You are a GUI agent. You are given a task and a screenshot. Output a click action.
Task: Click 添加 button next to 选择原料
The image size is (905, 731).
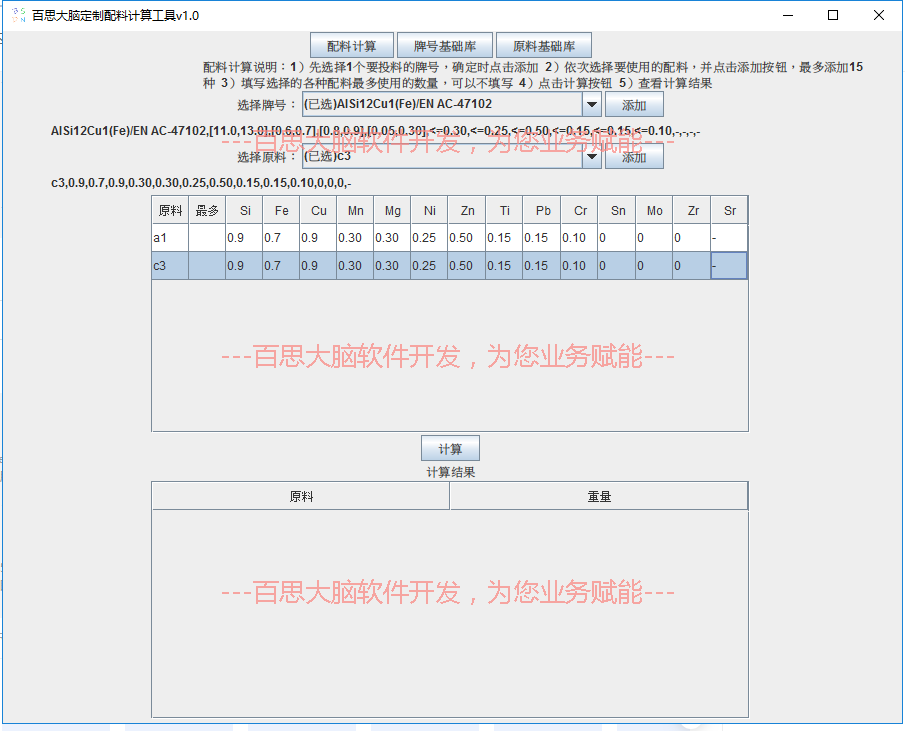pos(634,157)
